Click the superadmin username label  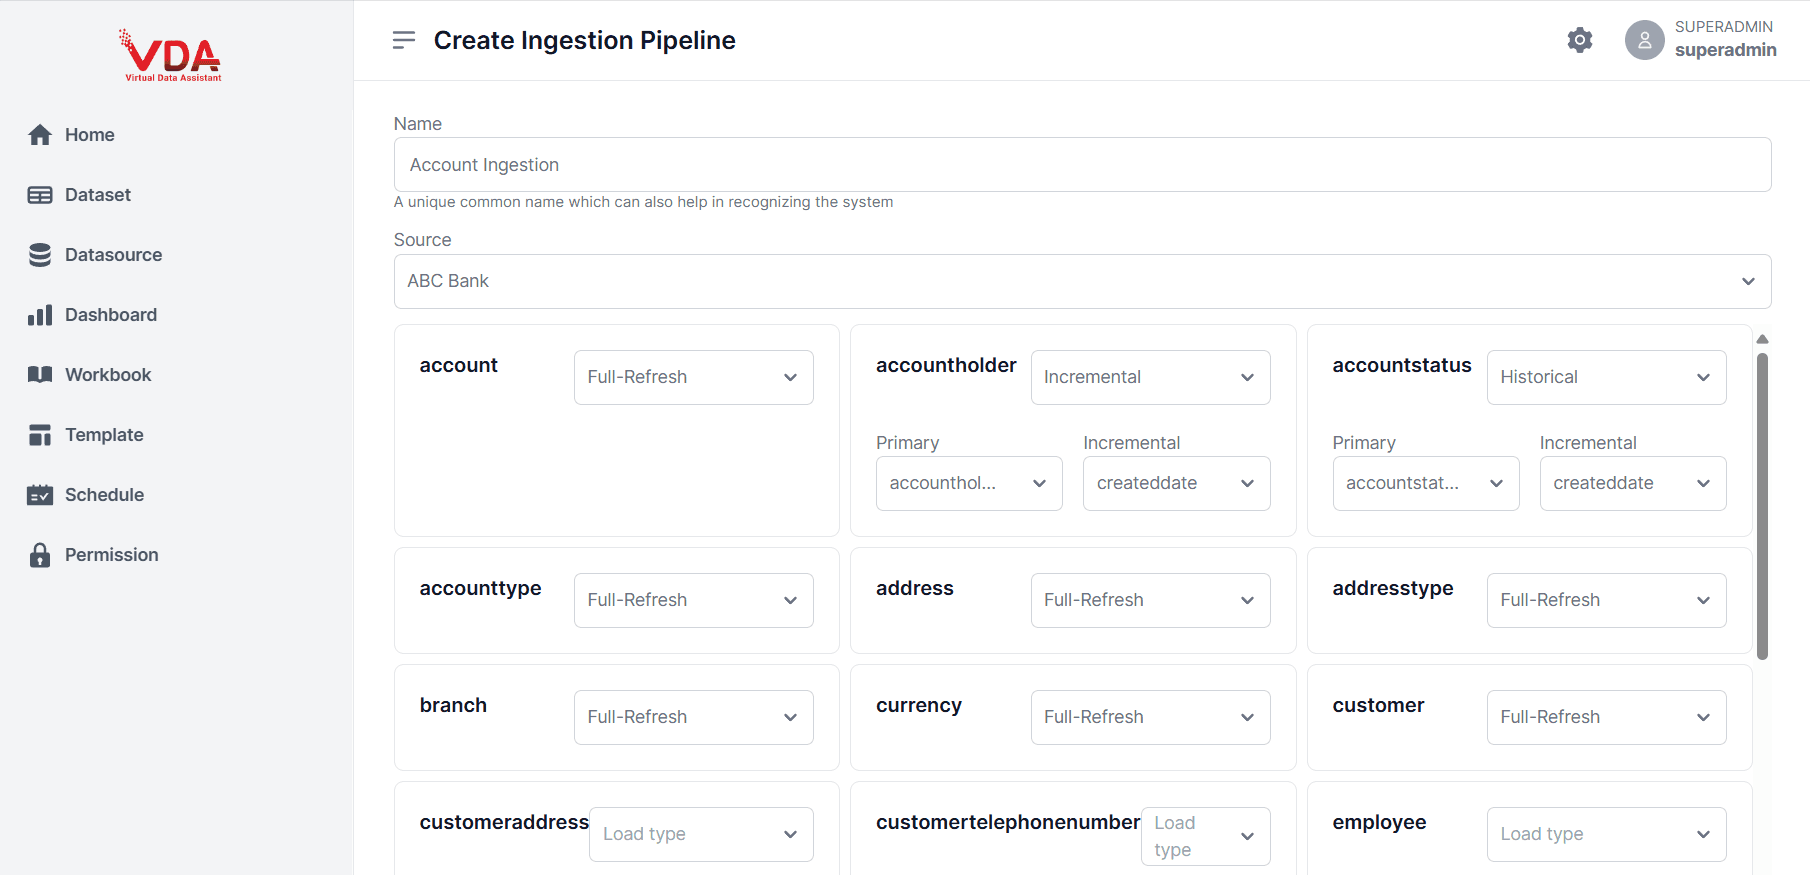(x=1725, y=50)
